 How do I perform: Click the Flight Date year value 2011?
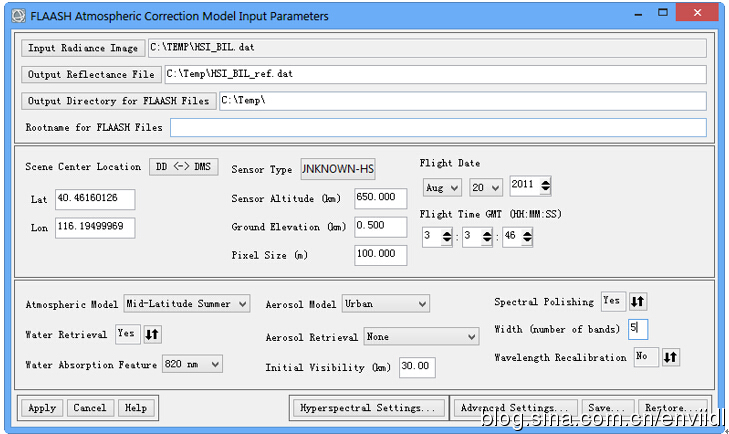[x=525, y=185]
